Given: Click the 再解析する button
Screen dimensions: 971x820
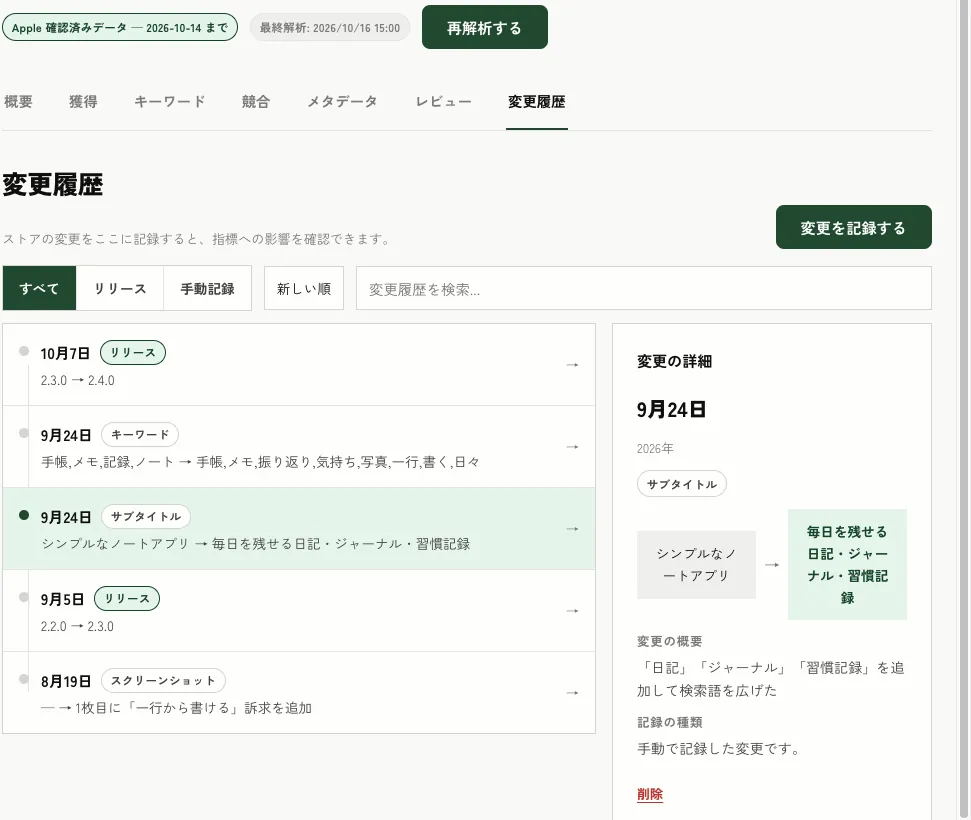Looking at the screenshot, I should [x=484, y=27].
